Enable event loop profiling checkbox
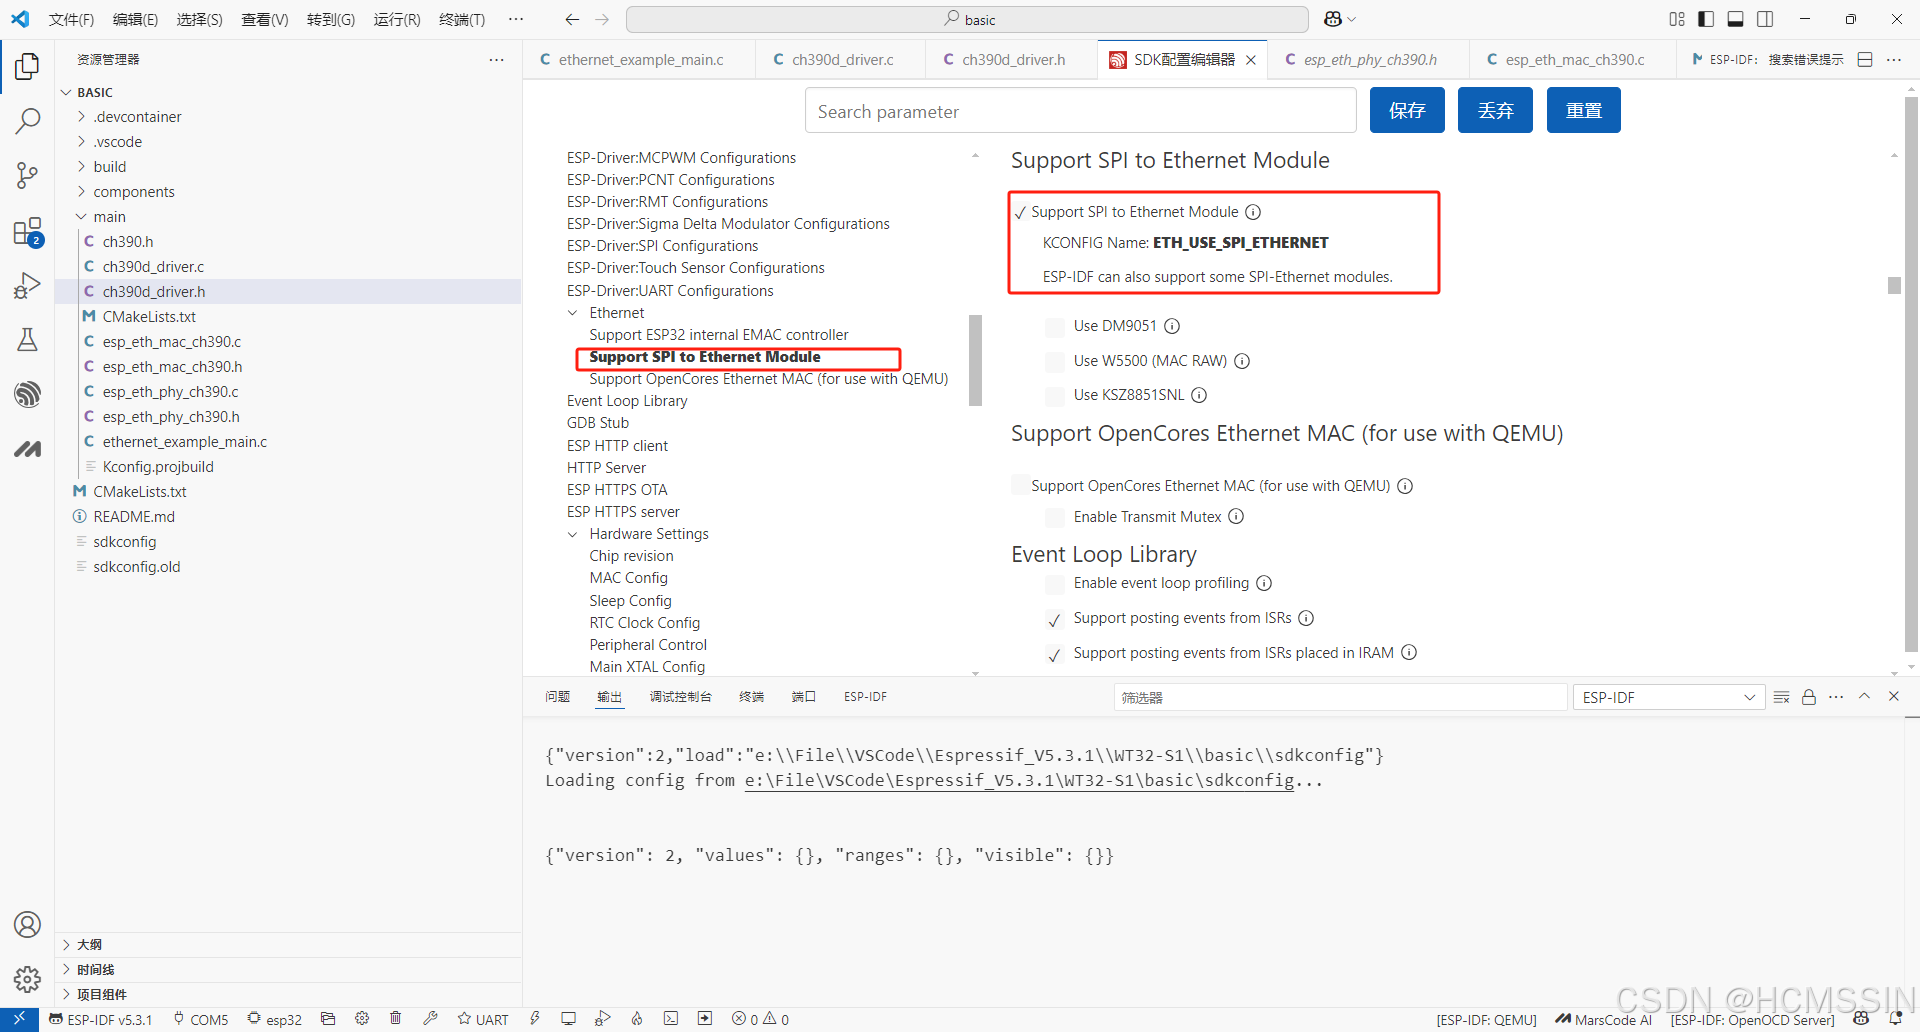Viewport: 1920px width, 1032px height. [x=1055, y=584]
